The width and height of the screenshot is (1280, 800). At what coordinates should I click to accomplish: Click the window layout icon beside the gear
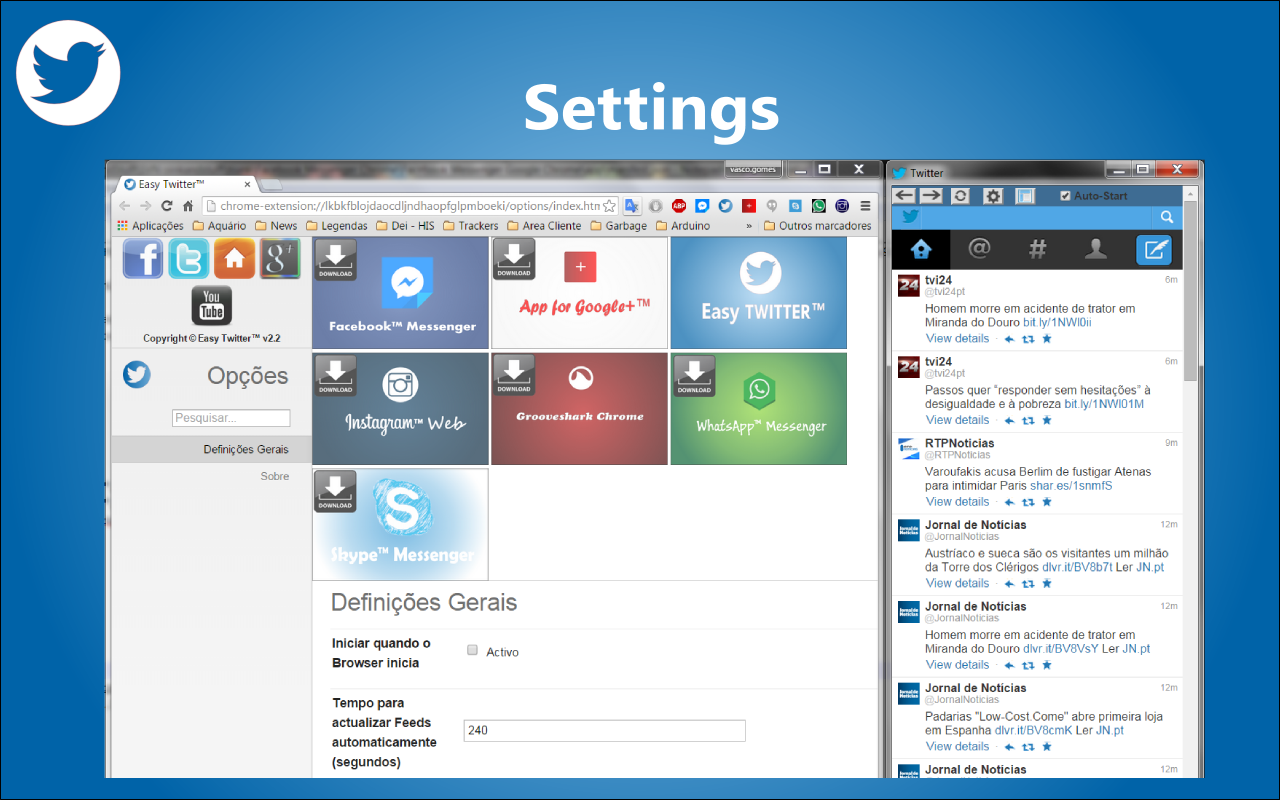click(1025, 196)
